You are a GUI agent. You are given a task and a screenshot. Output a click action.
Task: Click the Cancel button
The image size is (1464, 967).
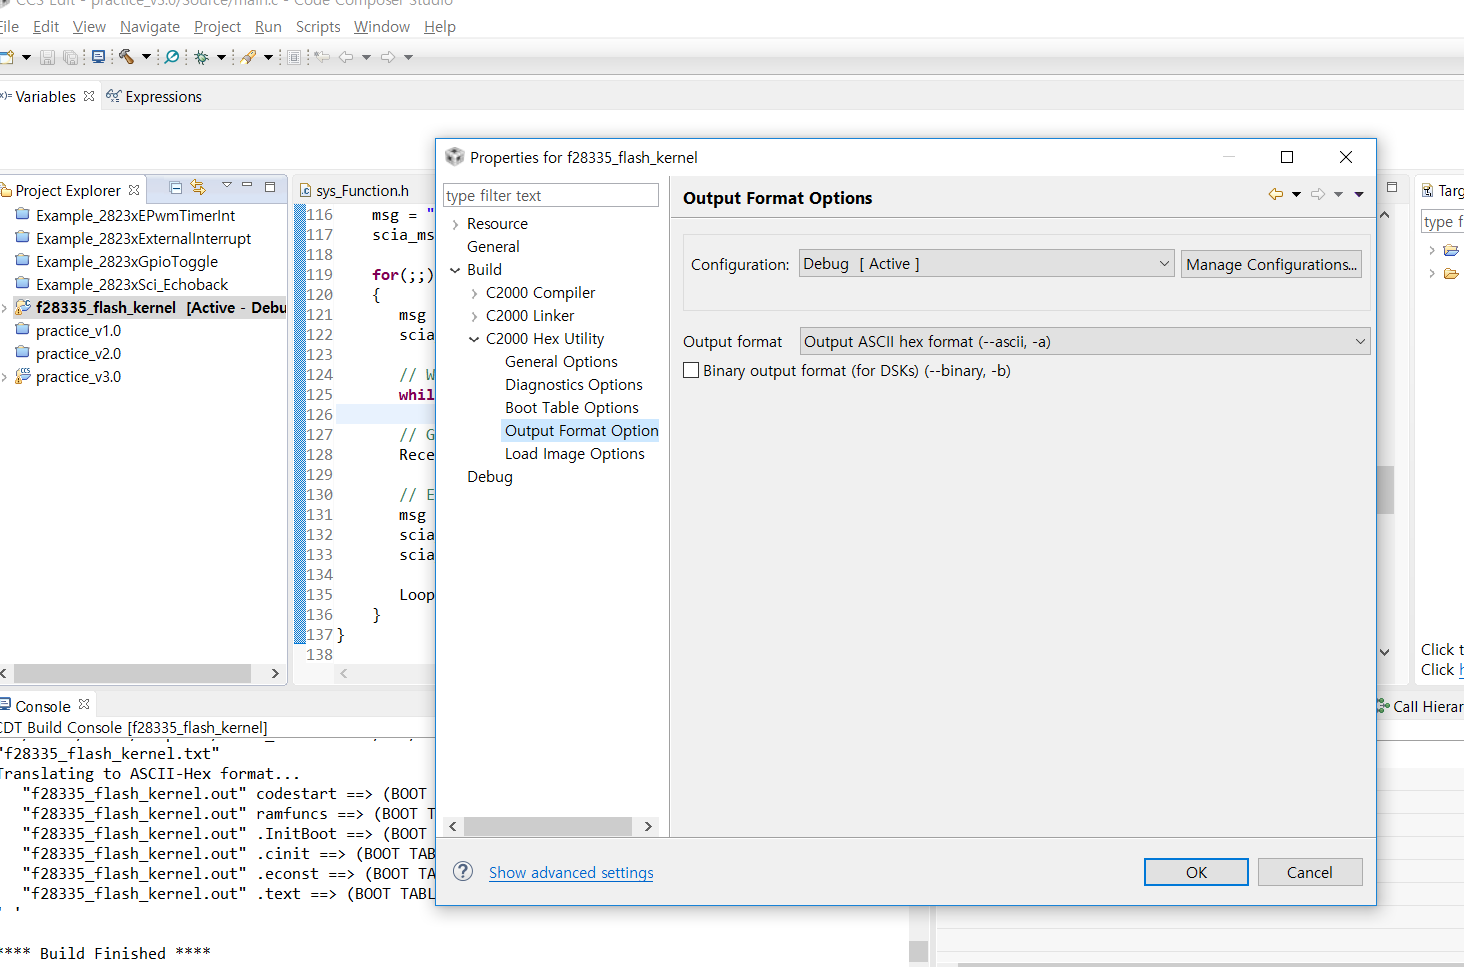(x=1310, y=872)
